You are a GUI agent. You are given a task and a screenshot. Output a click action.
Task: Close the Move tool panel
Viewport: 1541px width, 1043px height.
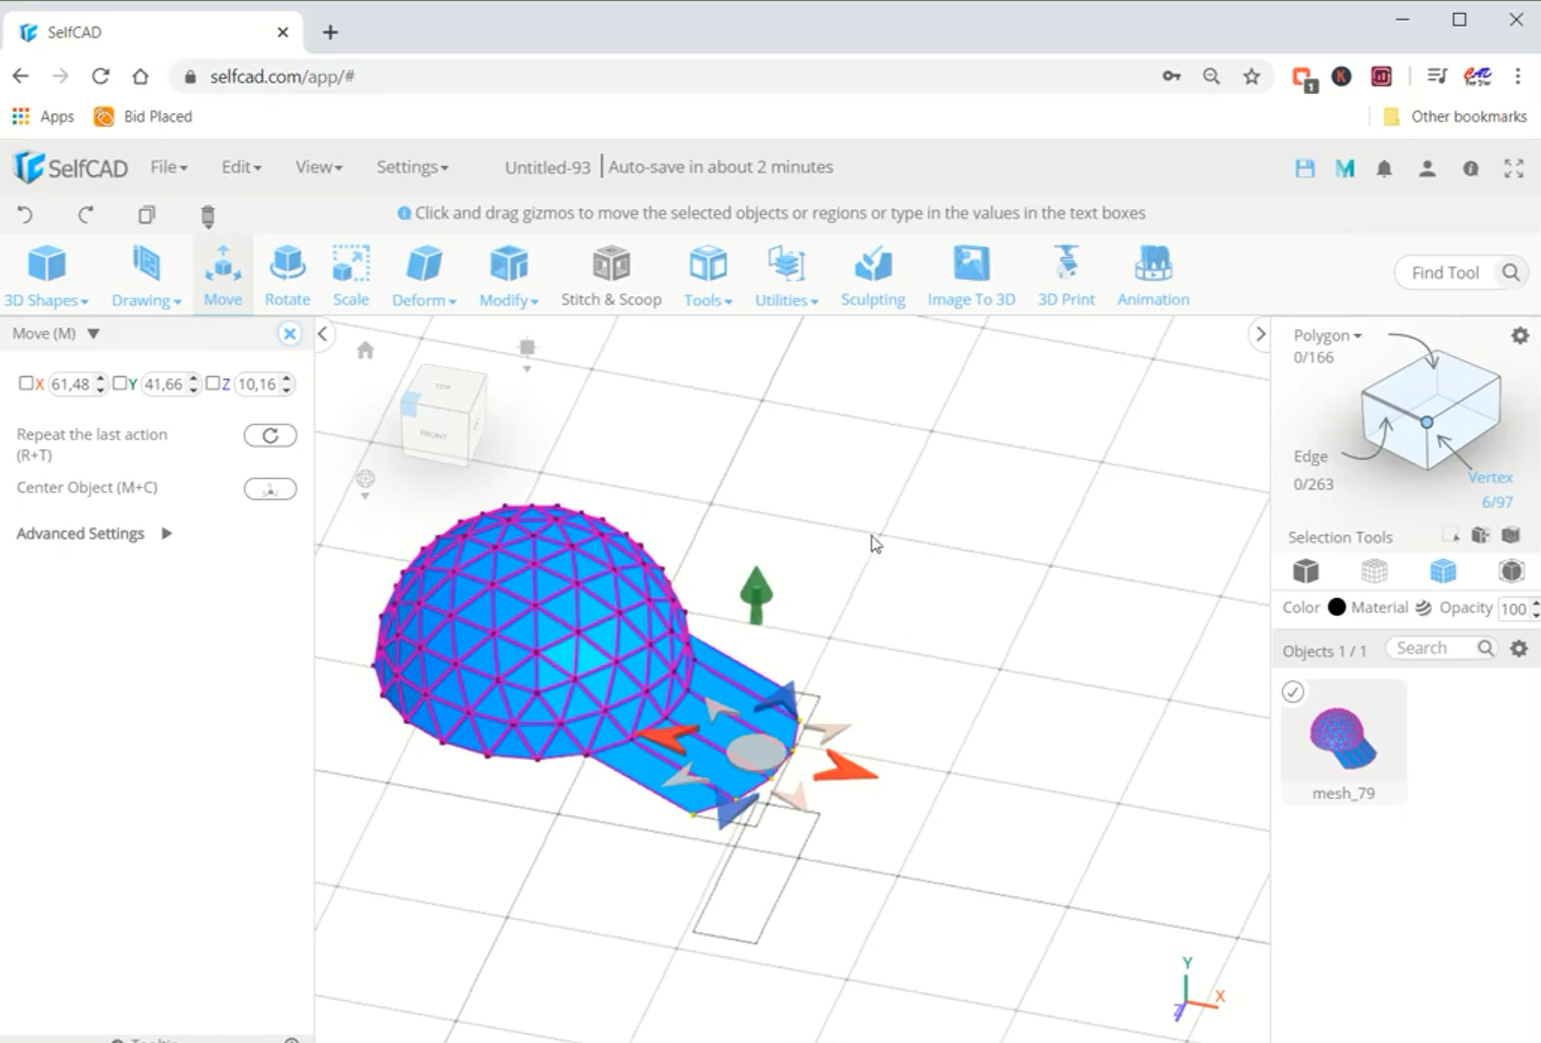coord(289,333)
